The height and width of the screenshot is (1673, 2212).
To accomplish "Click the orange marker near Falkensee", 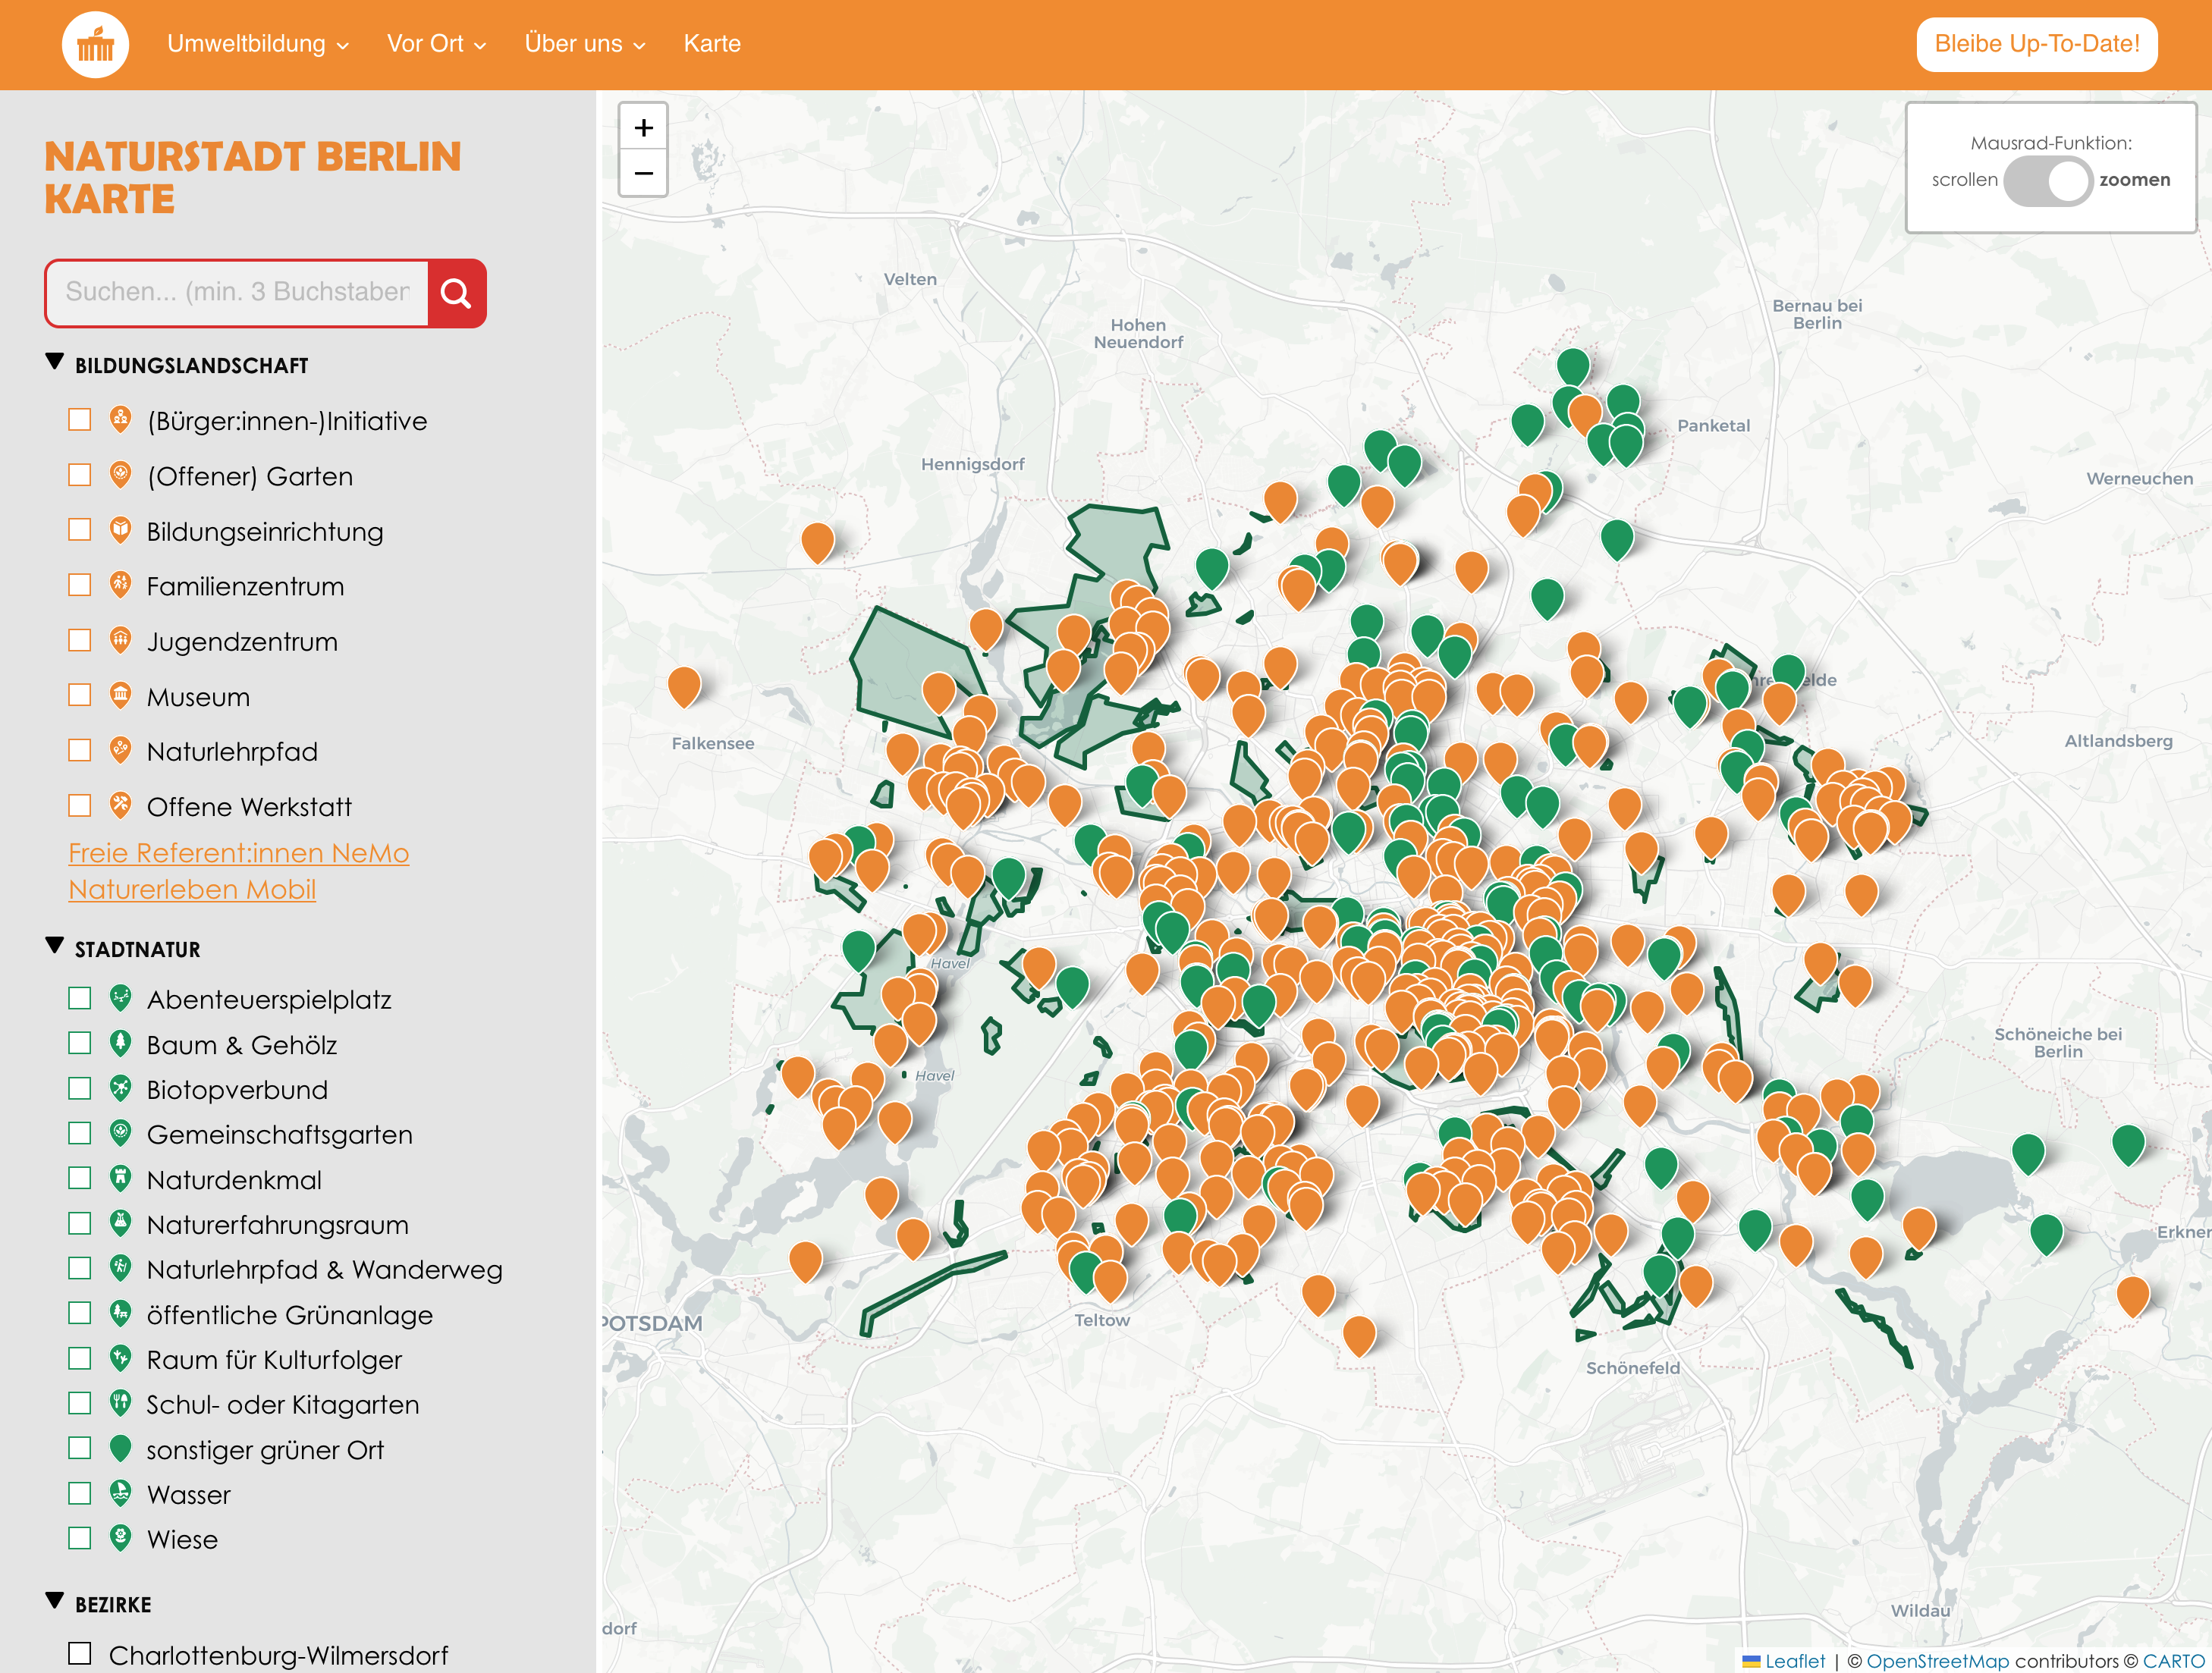I will pos(684,686).
